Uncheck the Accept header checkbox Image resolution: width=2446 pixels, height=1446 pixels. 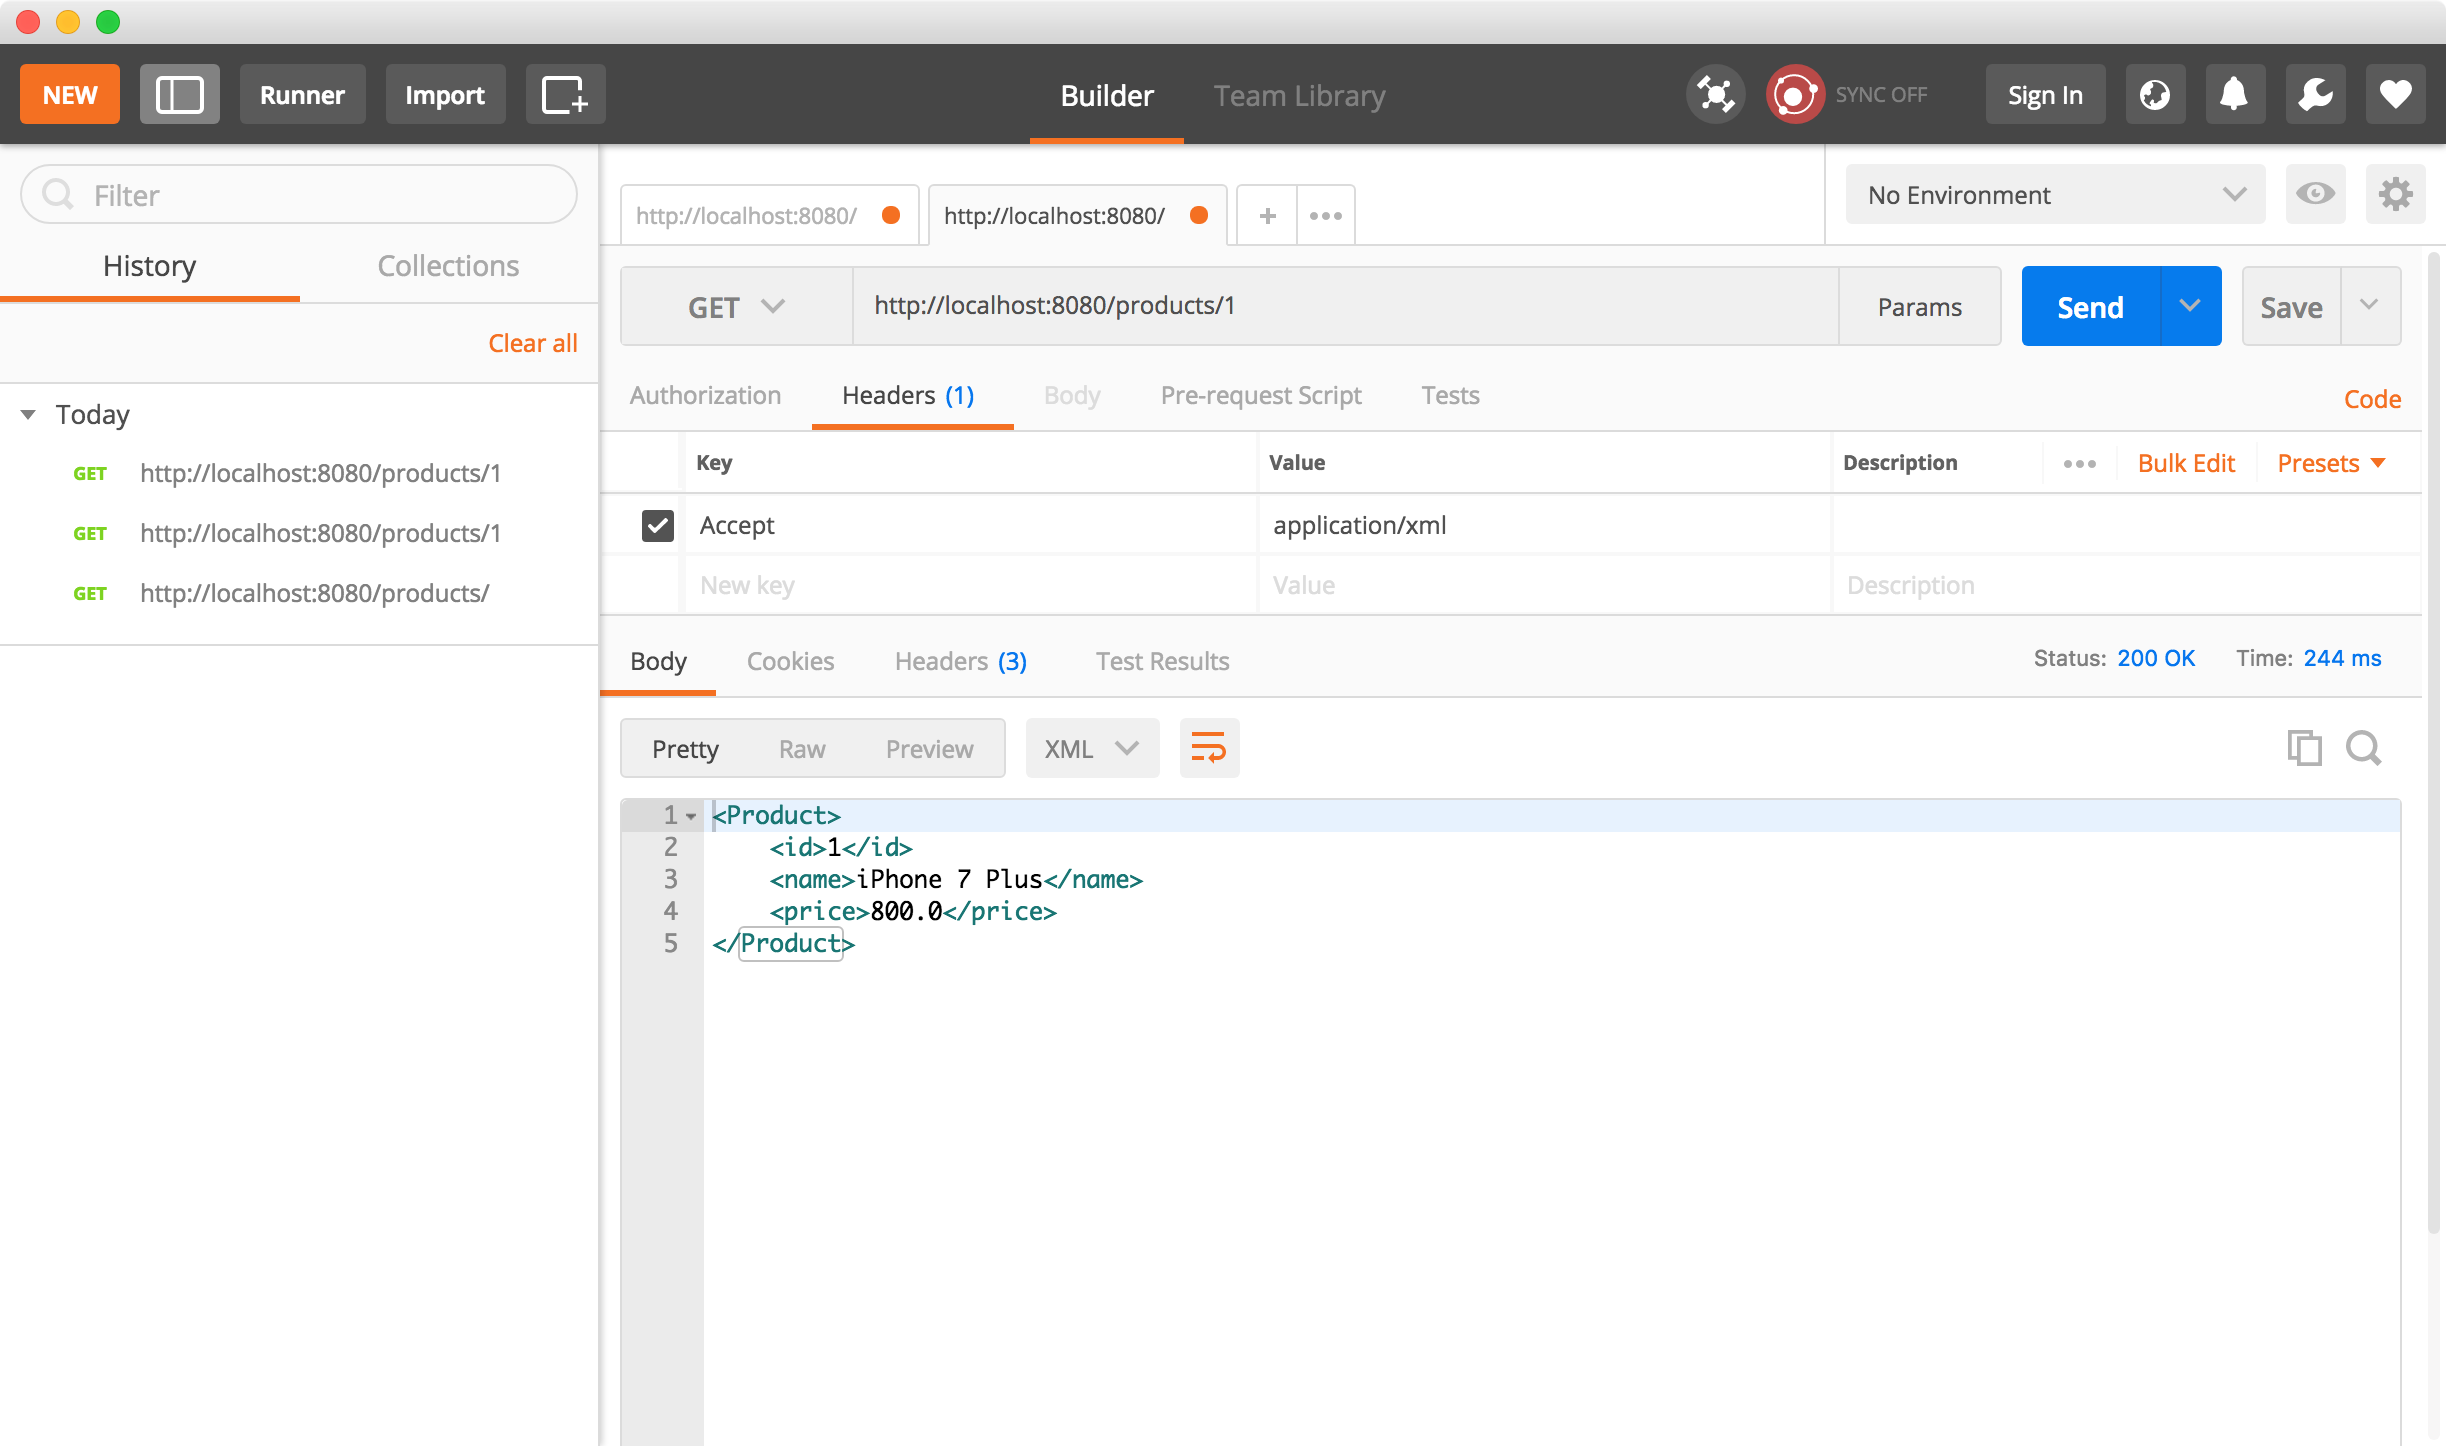coord(657,525)
